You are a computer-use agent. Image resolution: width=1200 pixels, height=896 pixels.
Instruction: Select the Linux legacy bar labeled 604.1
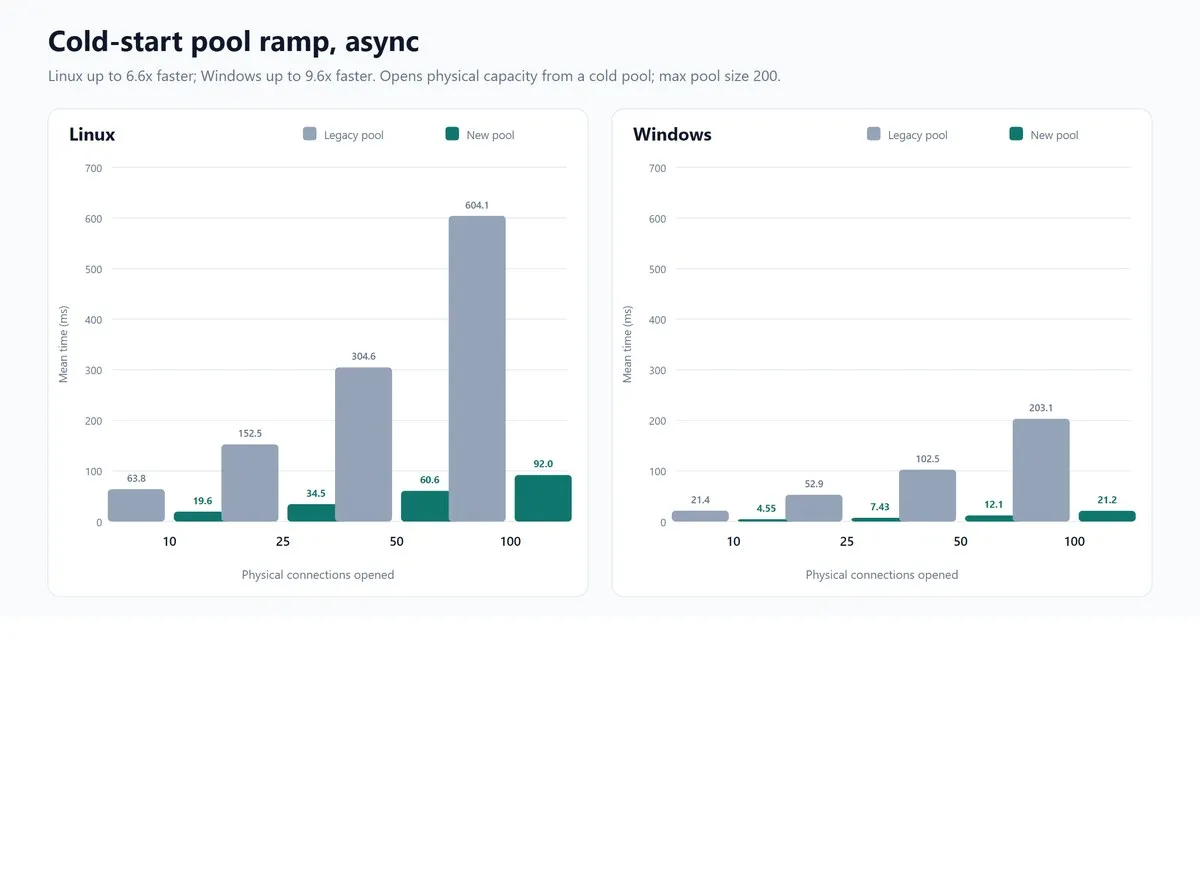pos(477,369)
